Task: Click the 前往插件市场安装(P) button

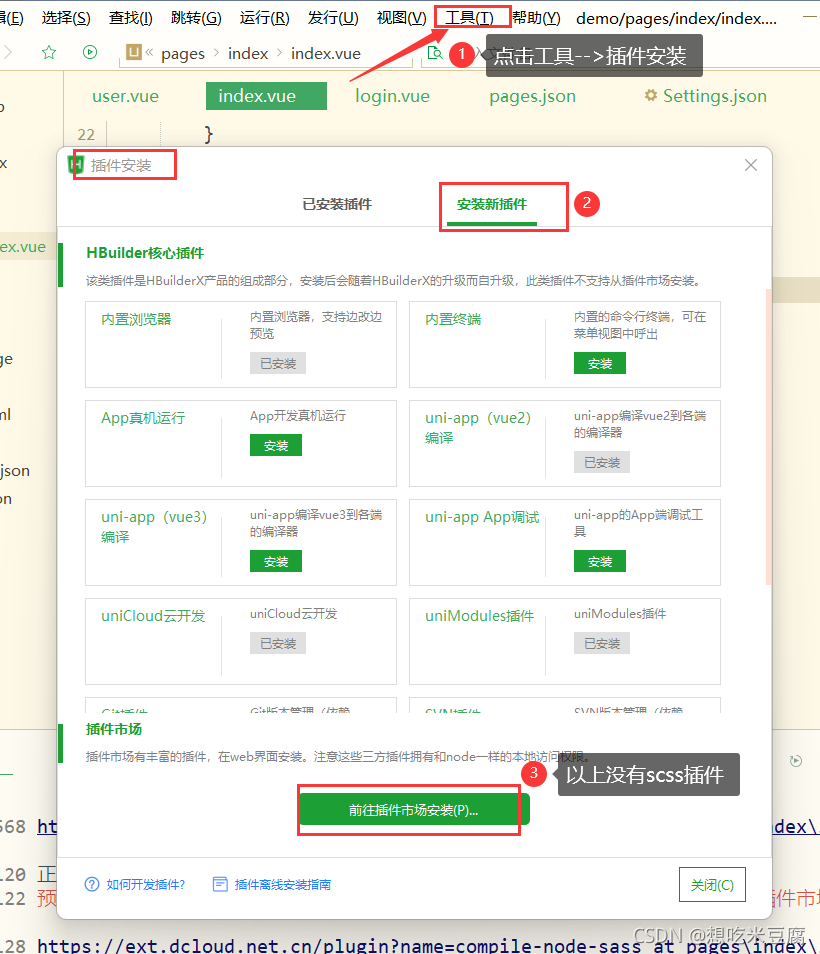Action: (x=409, y=810)
